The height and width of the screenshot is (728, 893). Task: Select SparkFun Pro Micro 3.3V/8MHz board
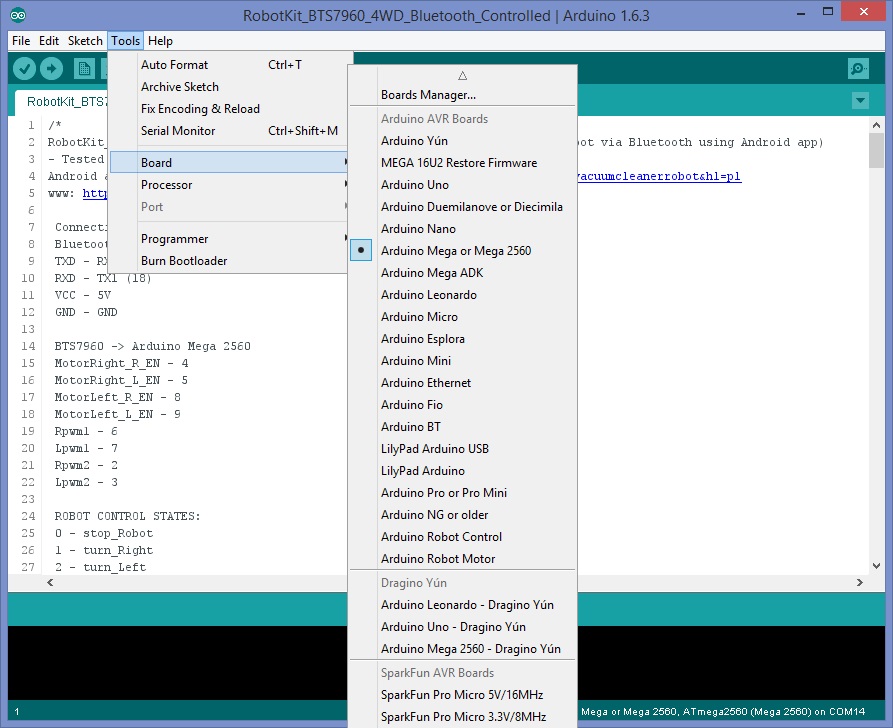click(x=462, y=717)
